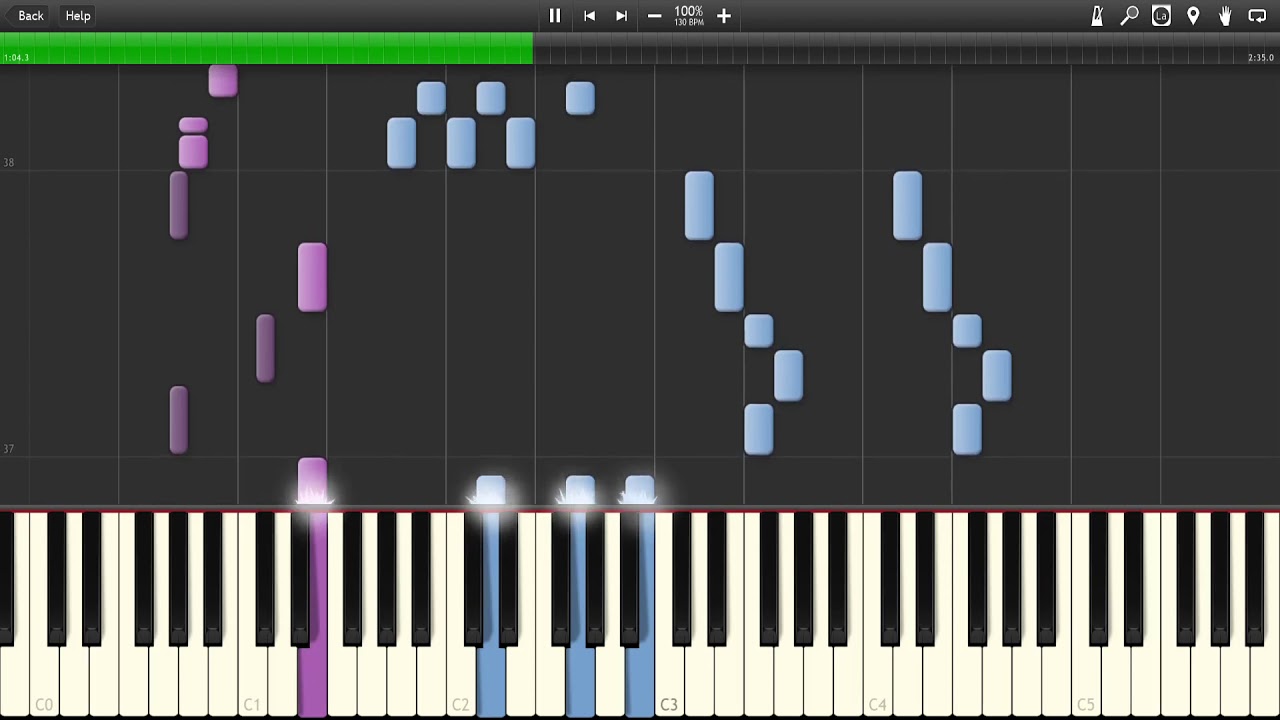Toggle the metronome icon
Screen dimensions: 1280x720
coord(1097,16)
